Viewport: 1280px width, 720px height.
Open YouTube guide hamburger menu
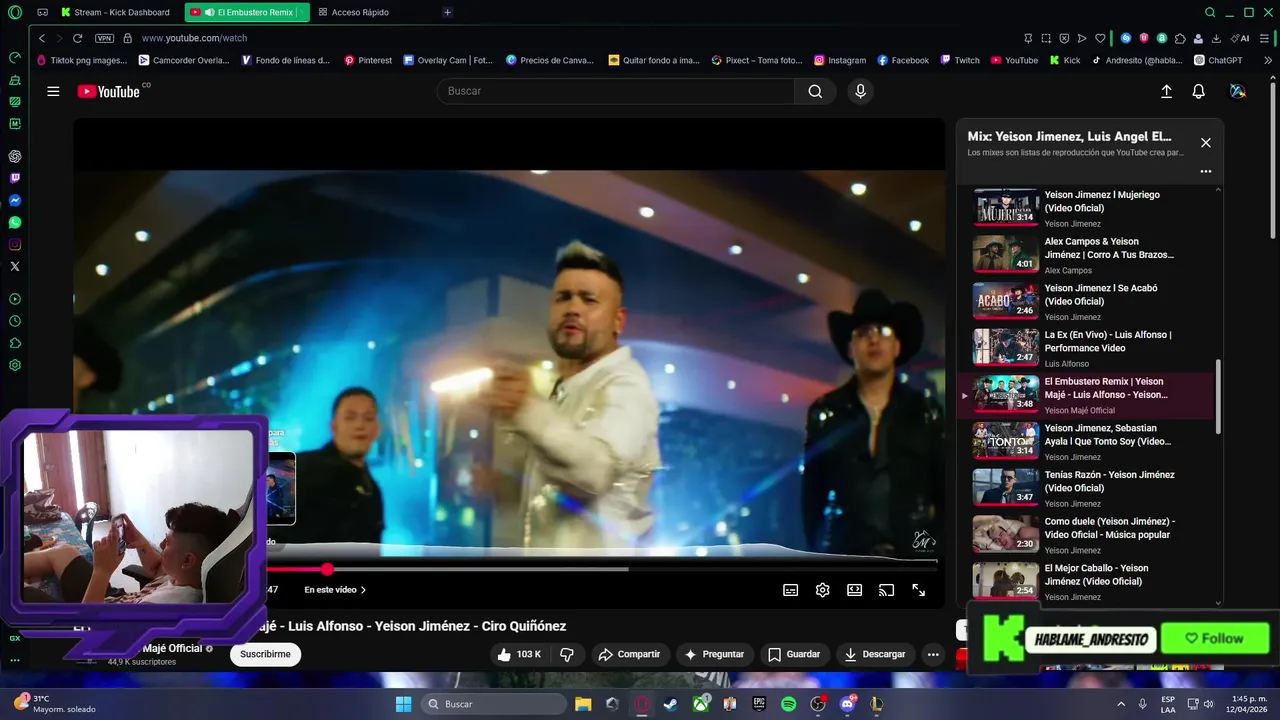coord(53,91)
